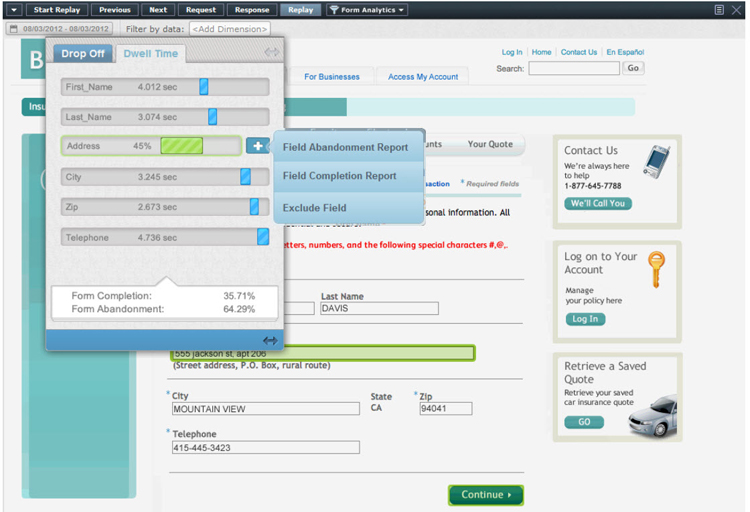The height and width of the screenshot is (512, 750).
Task: Click the plus icon beside Address field
Action: tap(257, 146)
